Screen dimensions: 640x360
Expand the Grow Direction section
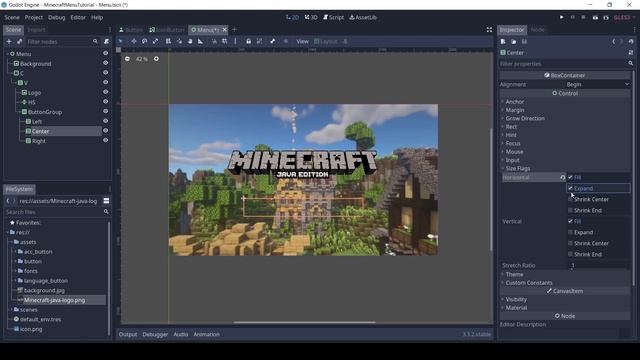click(525, 118)
